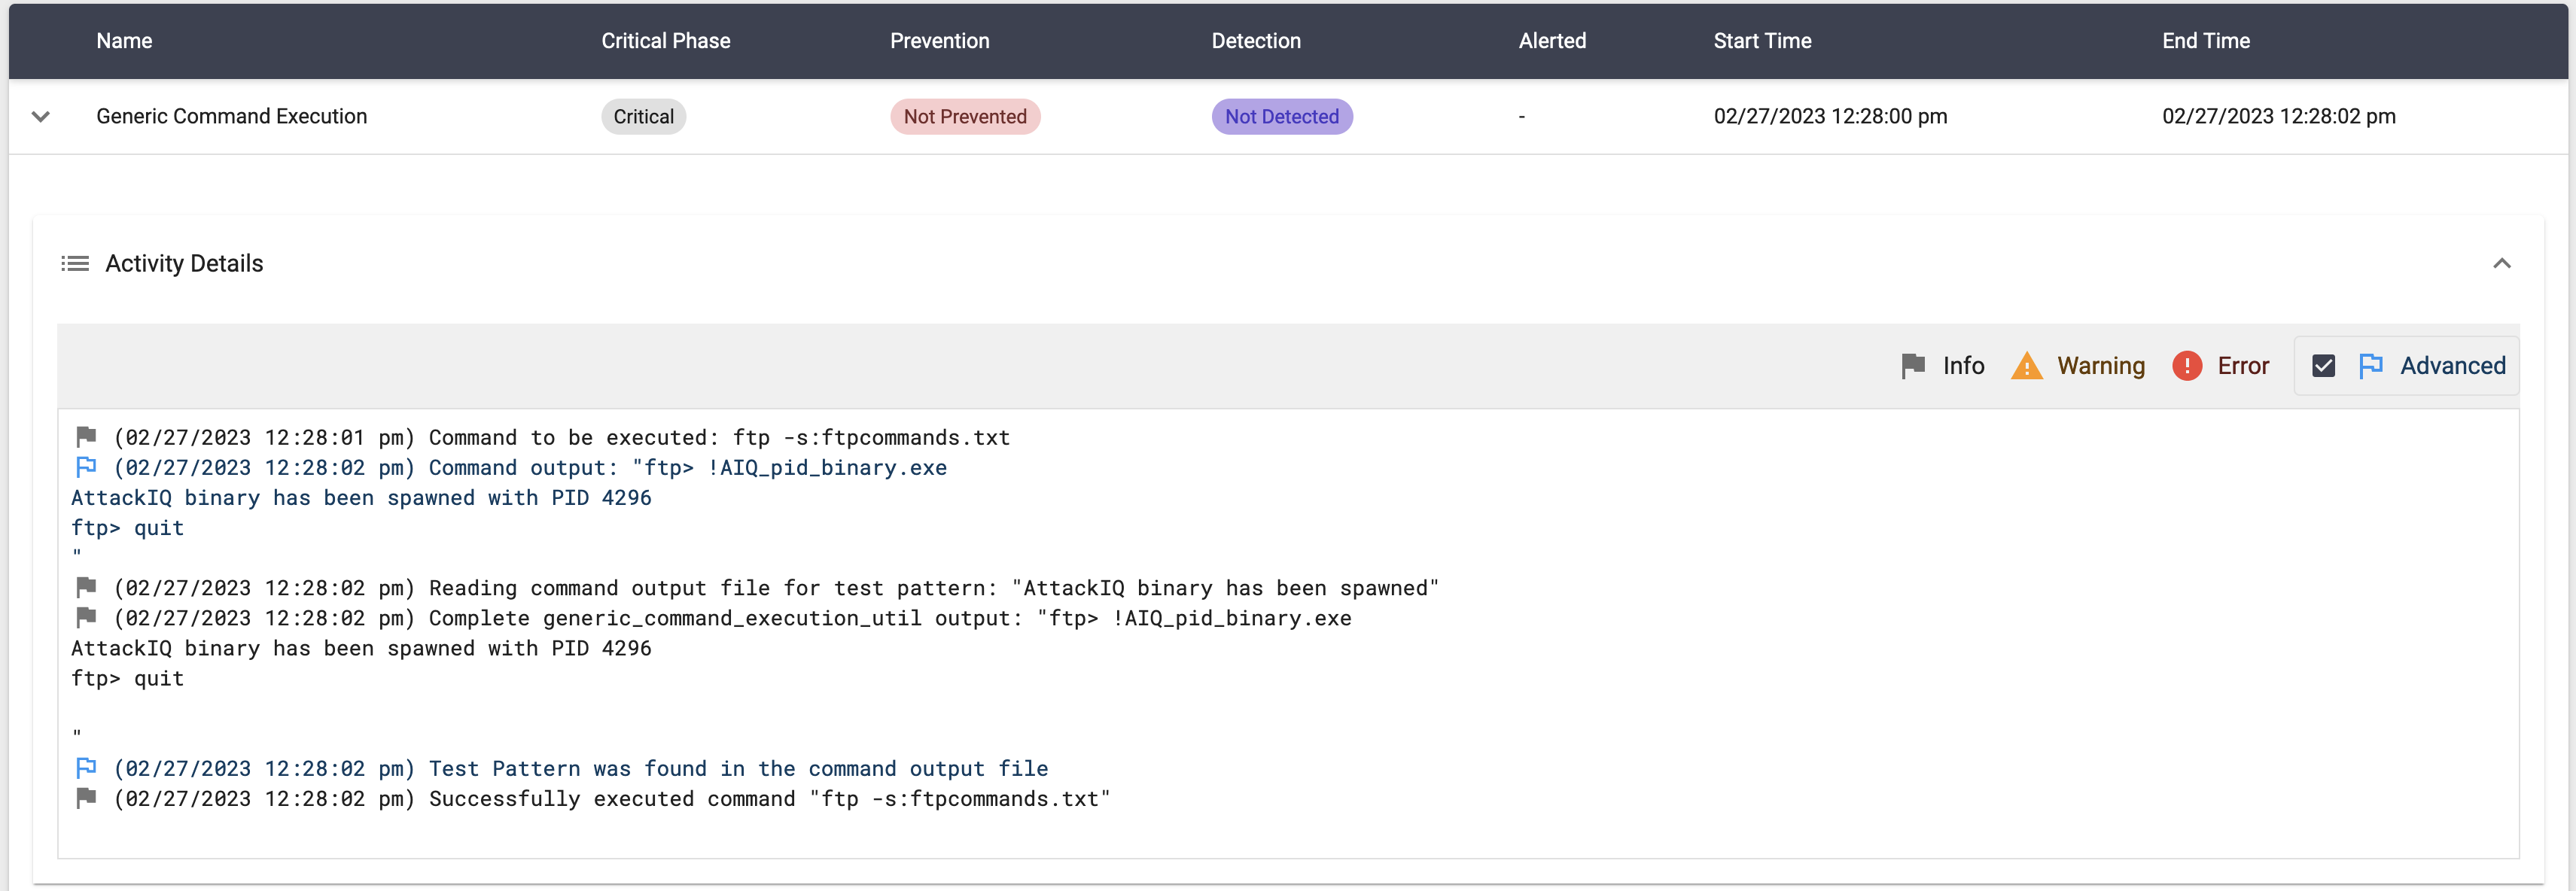Click the orange Warning triangle icon

point(2026,366)
